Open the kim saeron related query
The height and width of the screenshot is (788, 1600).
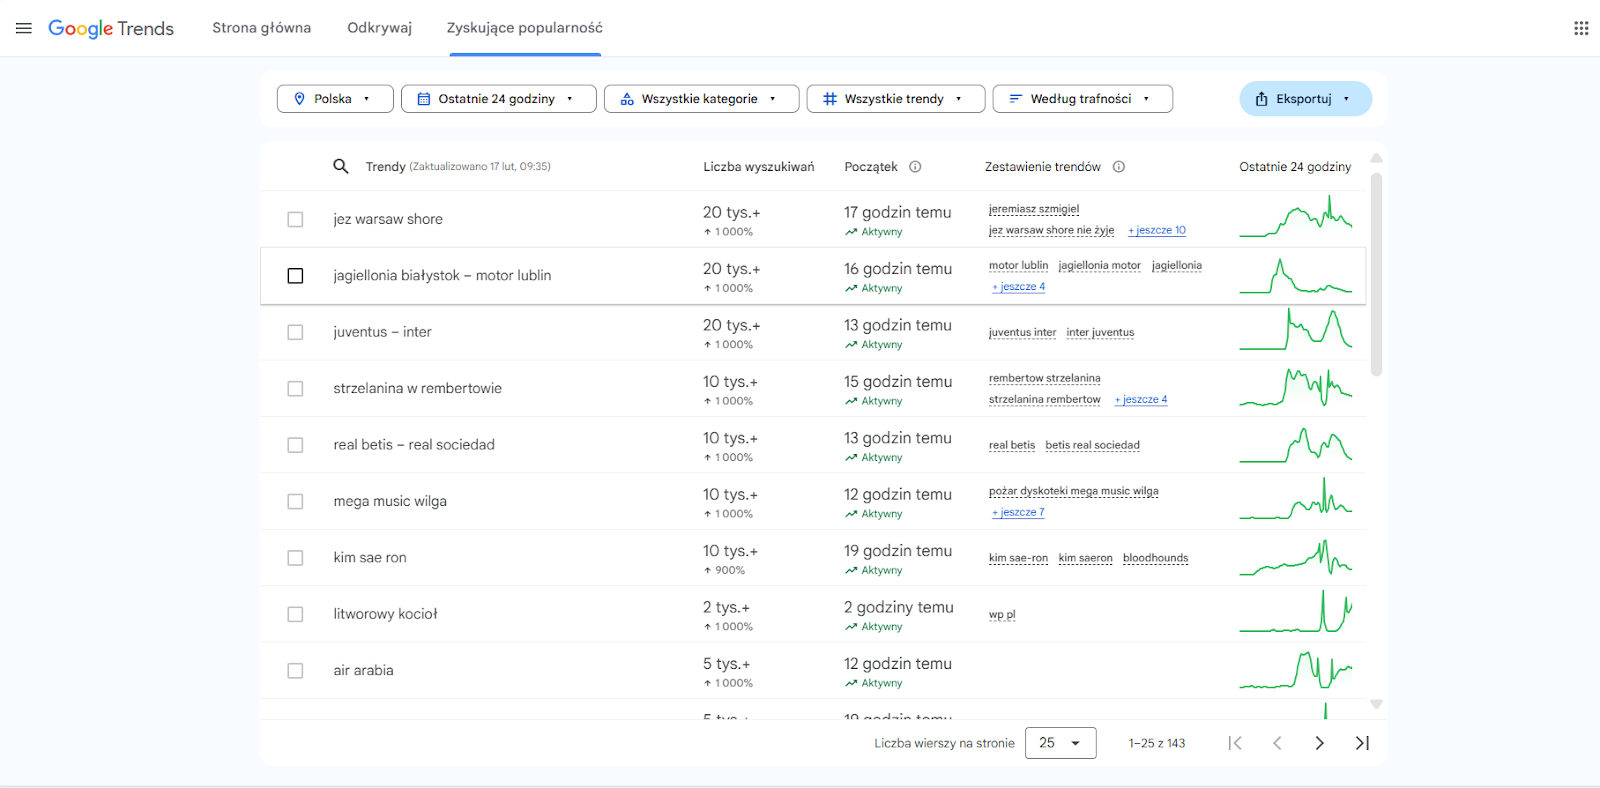[1085, 558]
